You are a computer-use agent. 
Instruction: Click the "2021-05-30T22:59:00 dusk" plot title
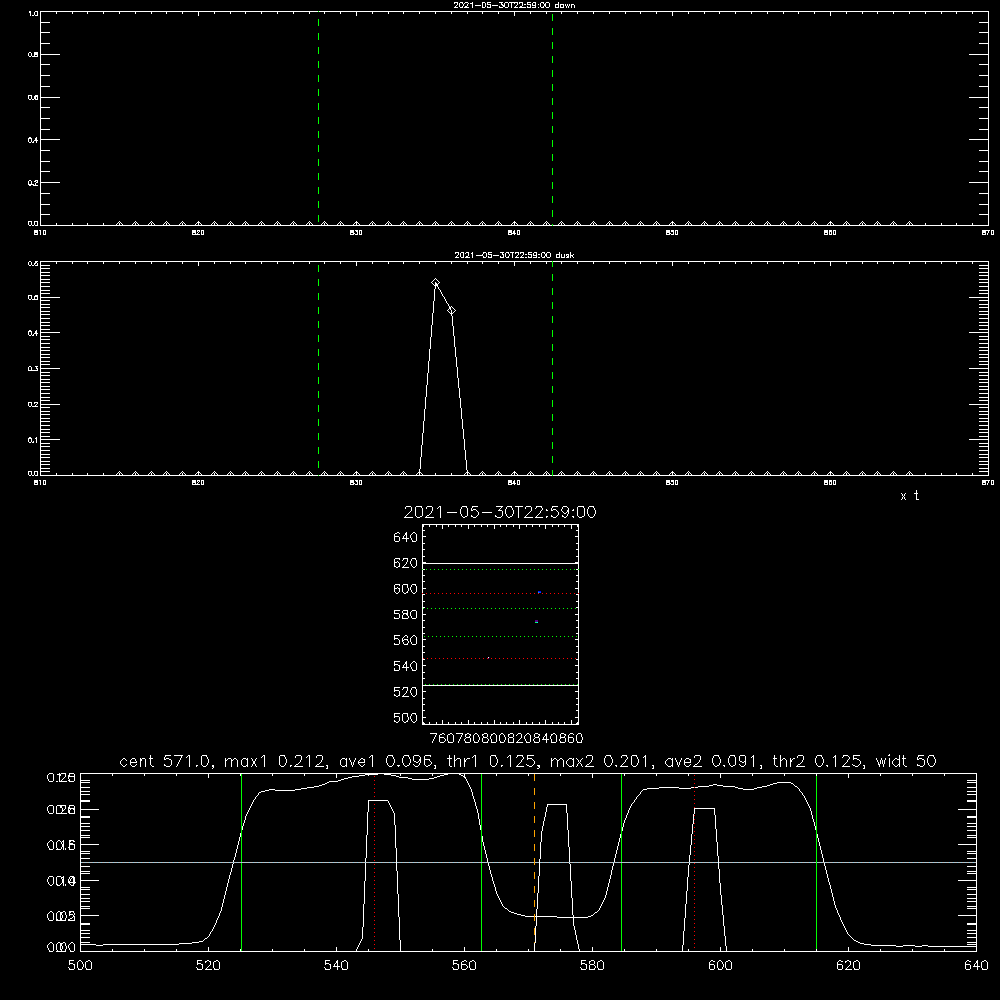point(514,255)
